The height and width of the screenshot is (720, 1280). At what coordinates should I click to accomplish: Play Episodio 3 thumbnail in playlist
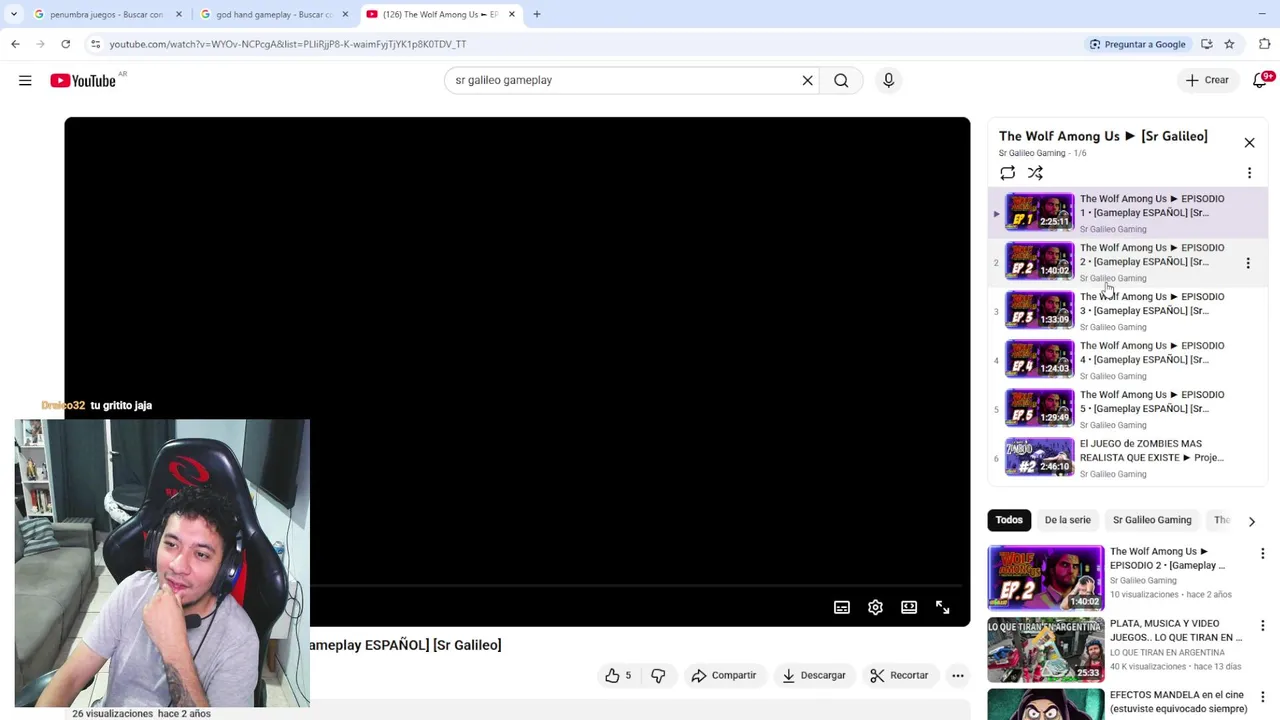point(1040,310)
